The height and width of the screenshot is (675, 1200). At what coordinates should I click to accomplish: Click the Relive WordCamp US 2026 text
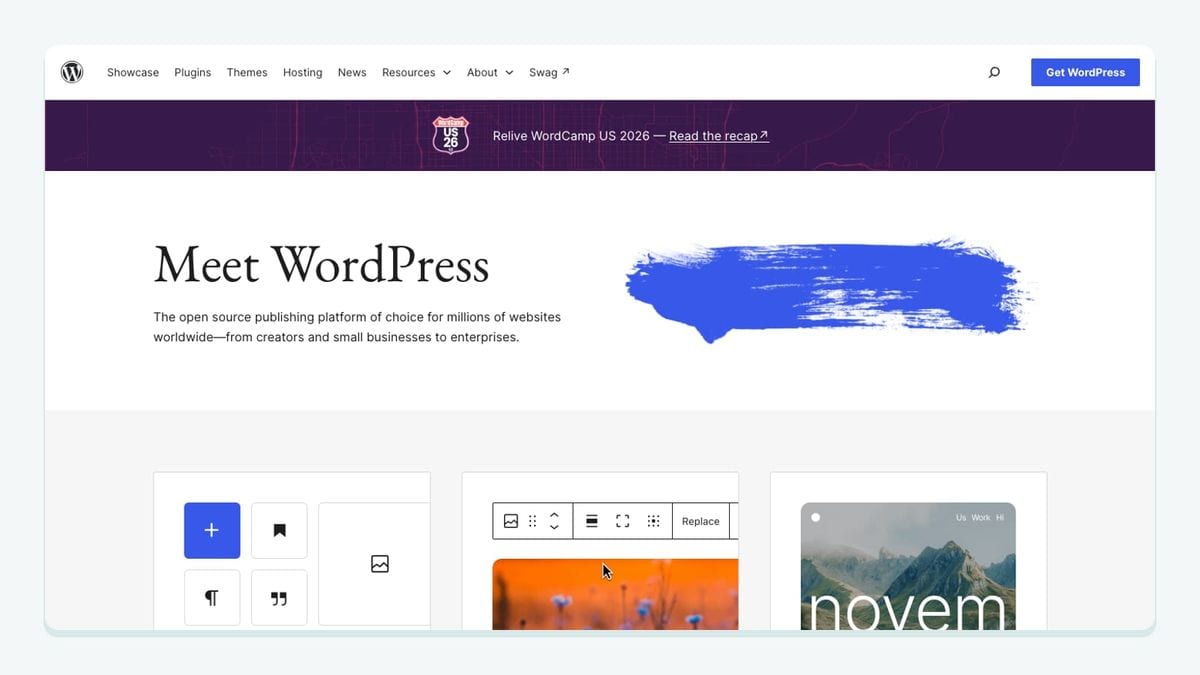(x=571, y=136)
